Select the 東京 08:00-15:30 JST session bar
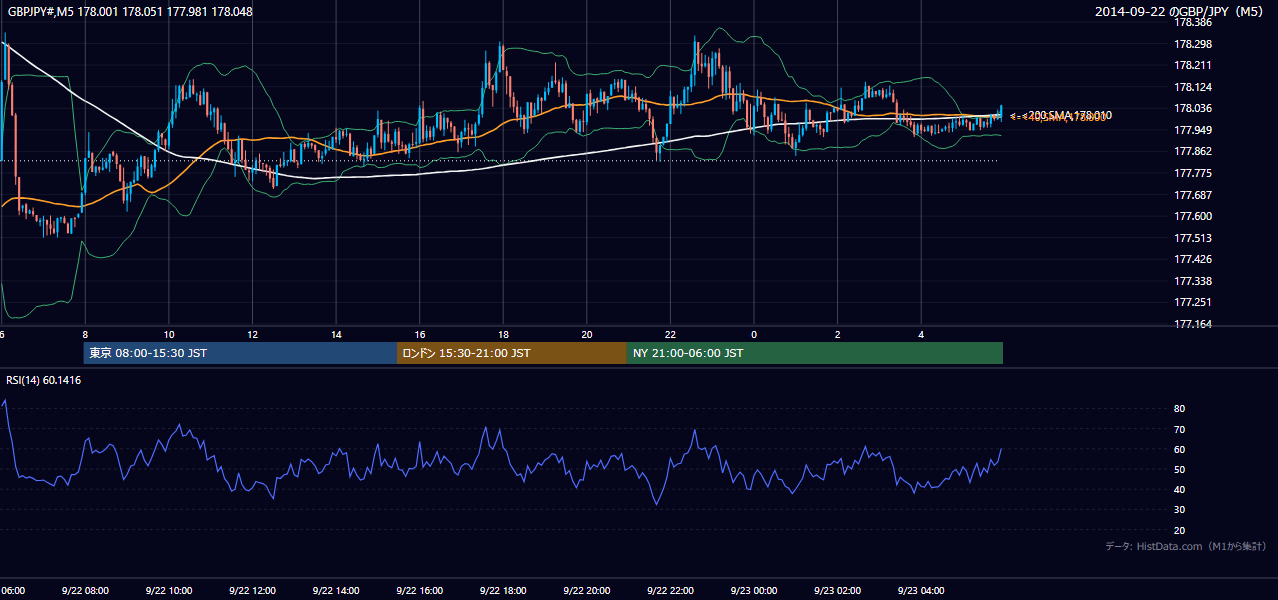This screenshot has height=600, width=1278. coord(240,353)
